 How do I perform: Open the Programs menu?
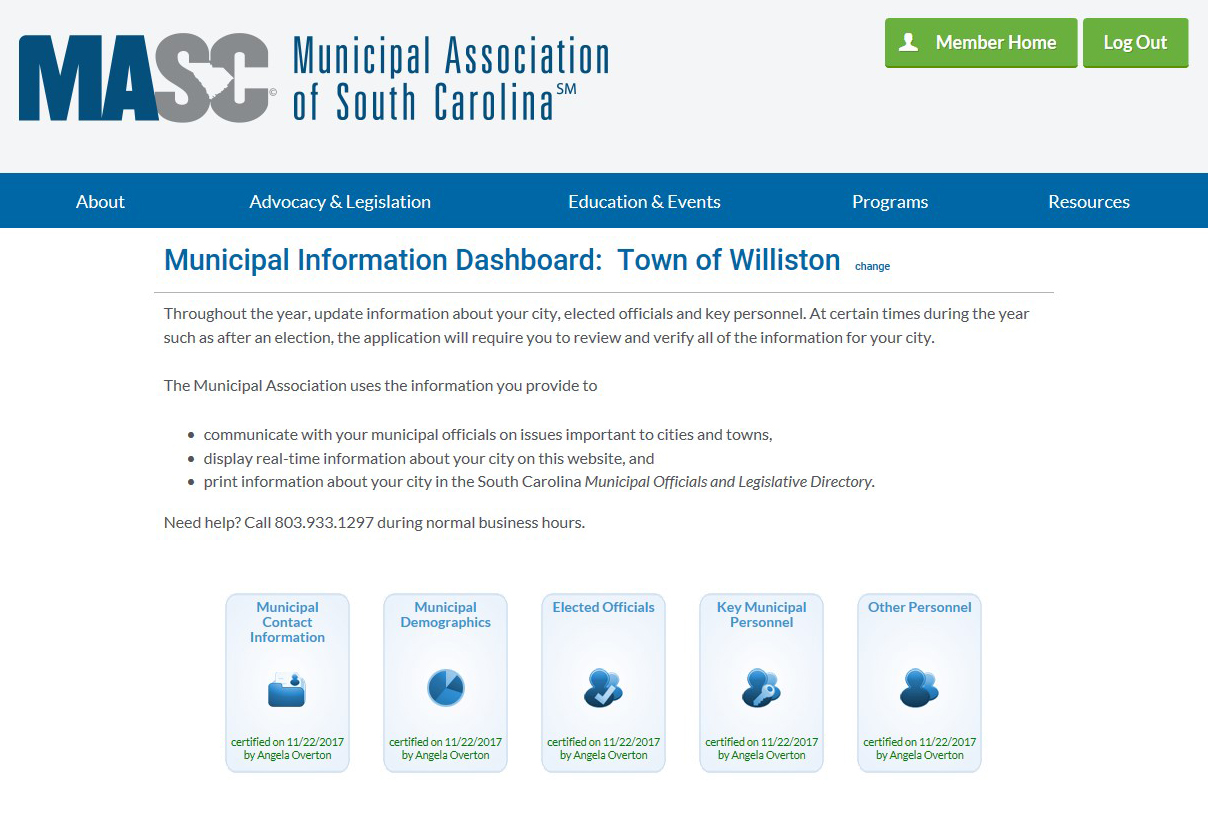click(890, 201)
